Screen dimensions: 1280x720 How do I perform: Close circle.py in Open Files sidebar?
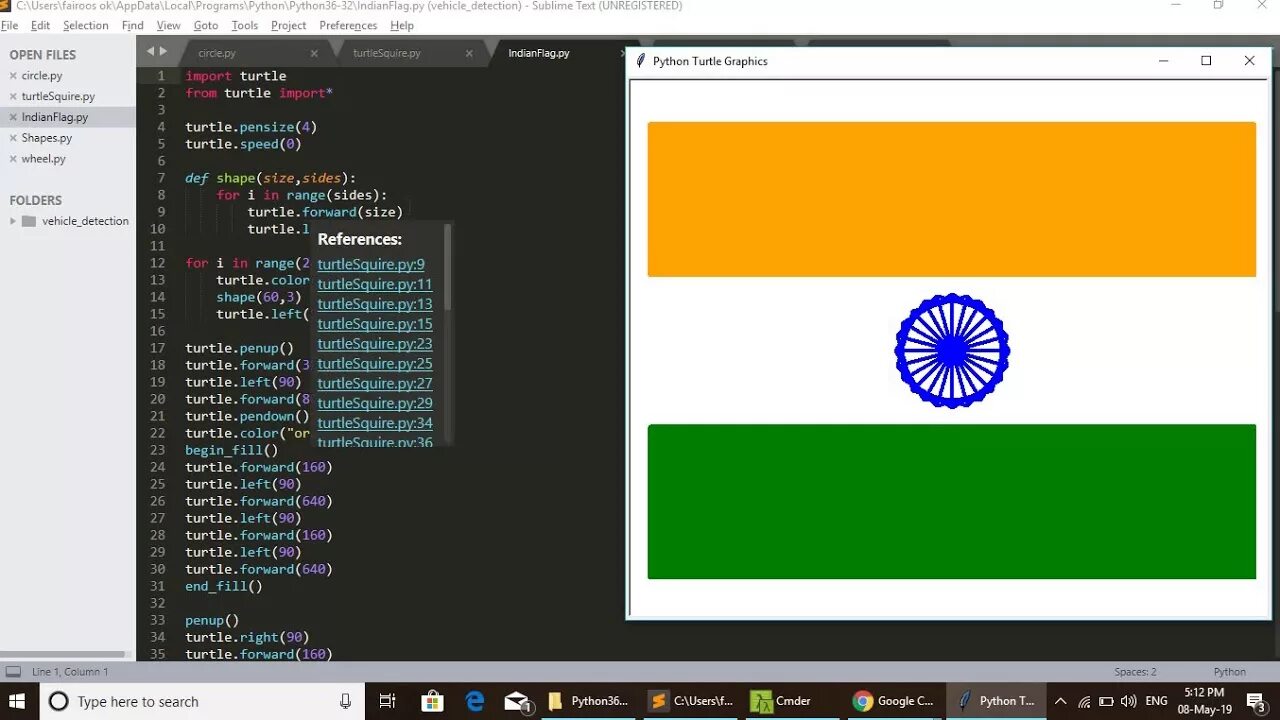(x=13, y=76)
